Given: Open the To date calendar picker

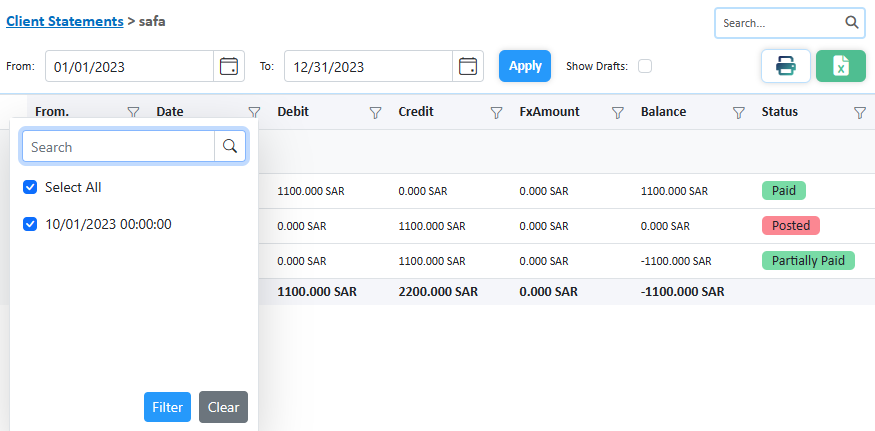Looking at the screenshot, I should [467, 67].
